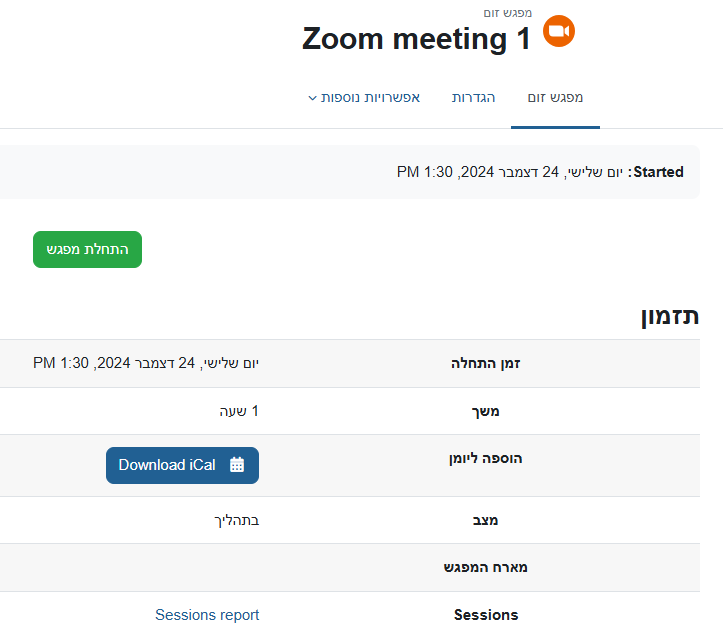
Task: Click the בתהליך status value
Action: point(238,520)
